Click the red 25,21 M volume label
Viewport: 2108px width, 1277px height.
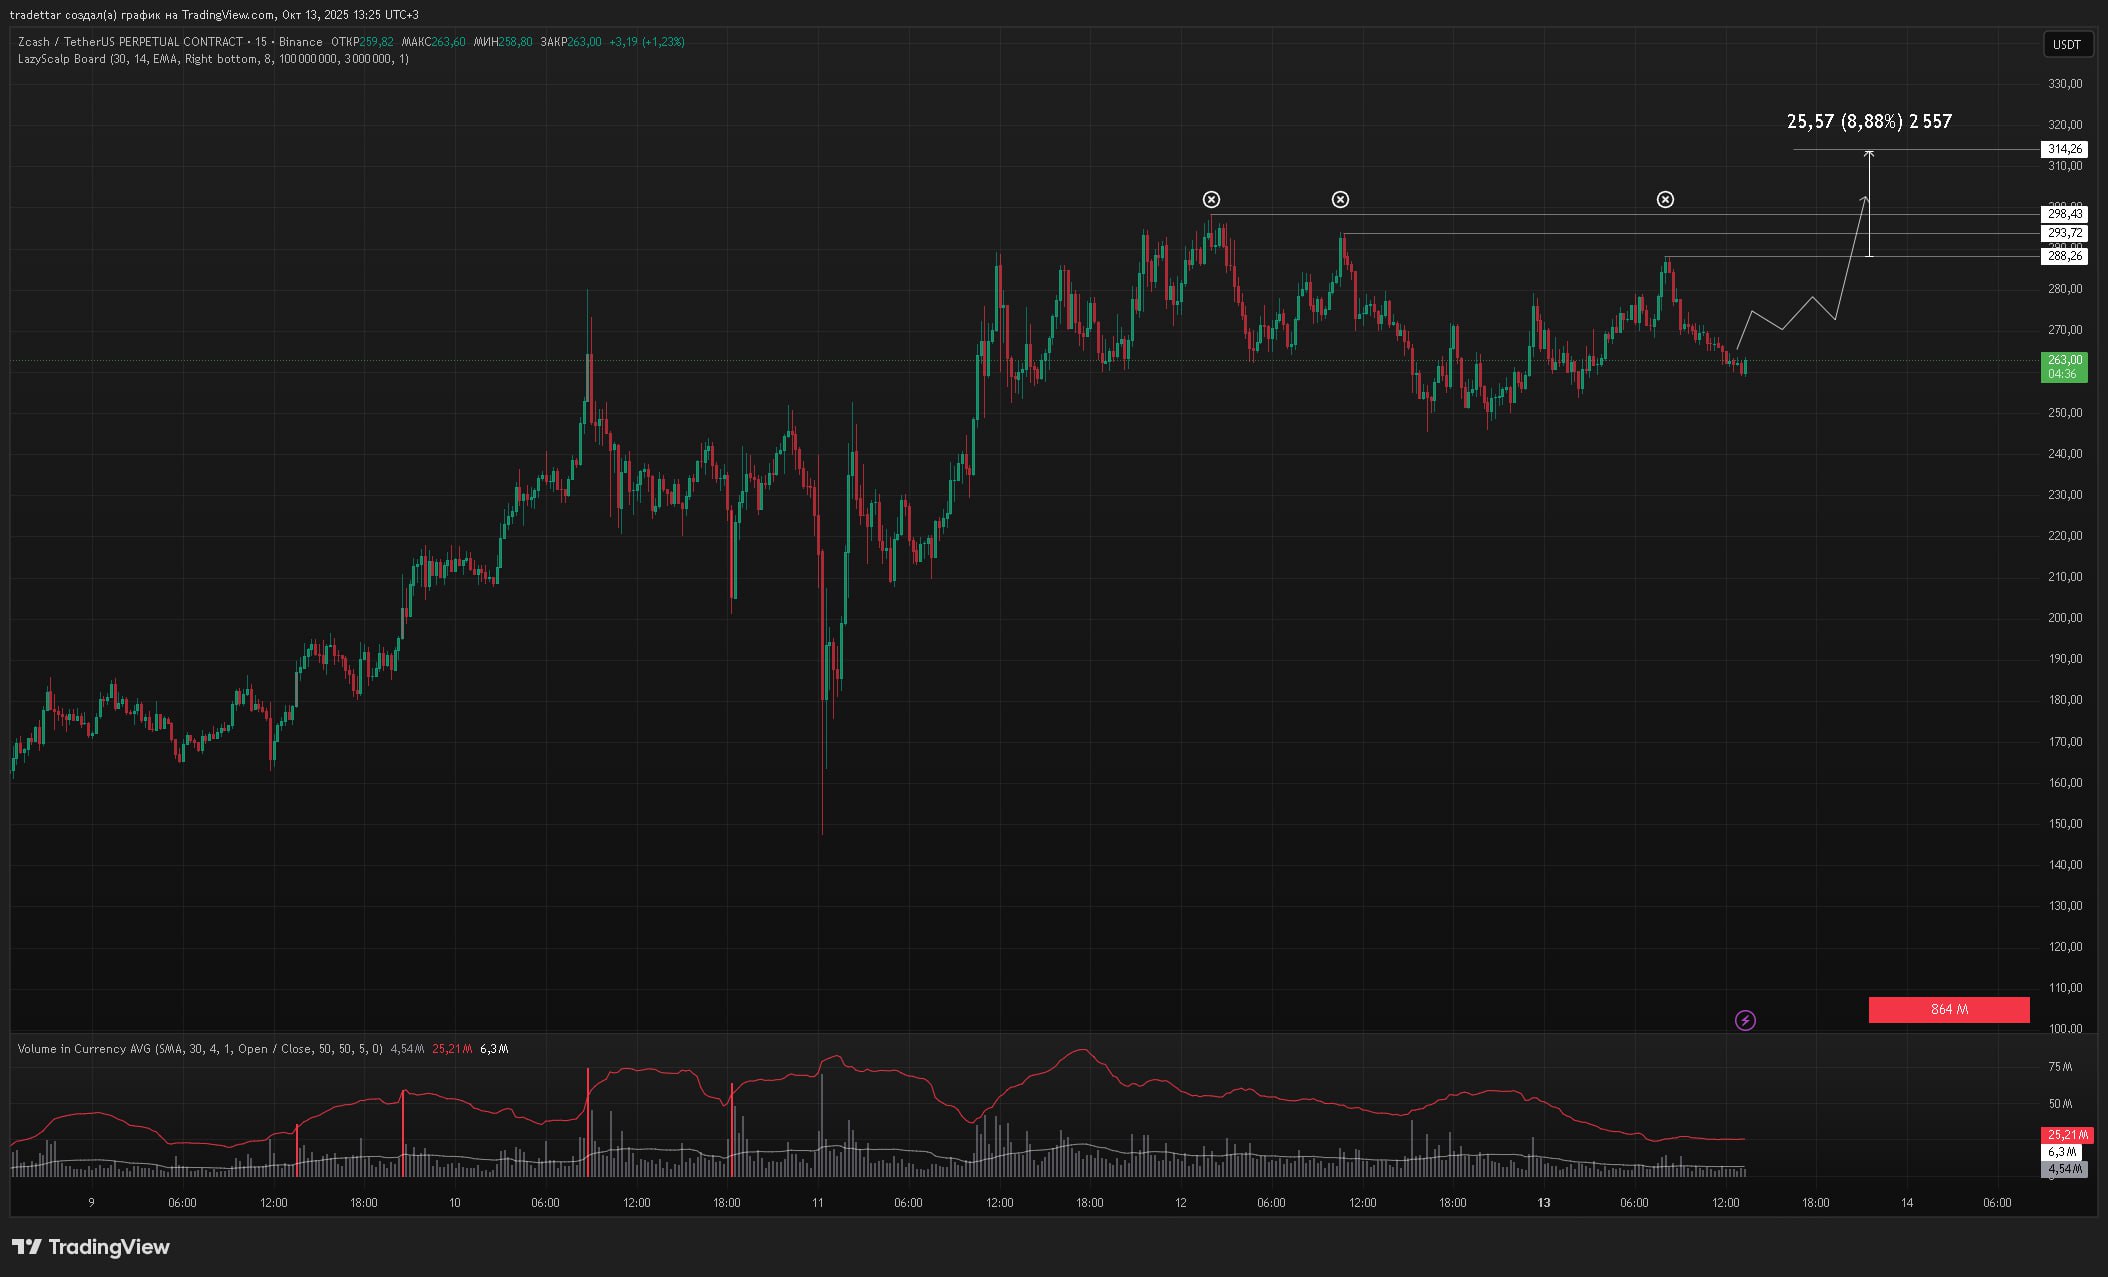pos(2066,1135)
